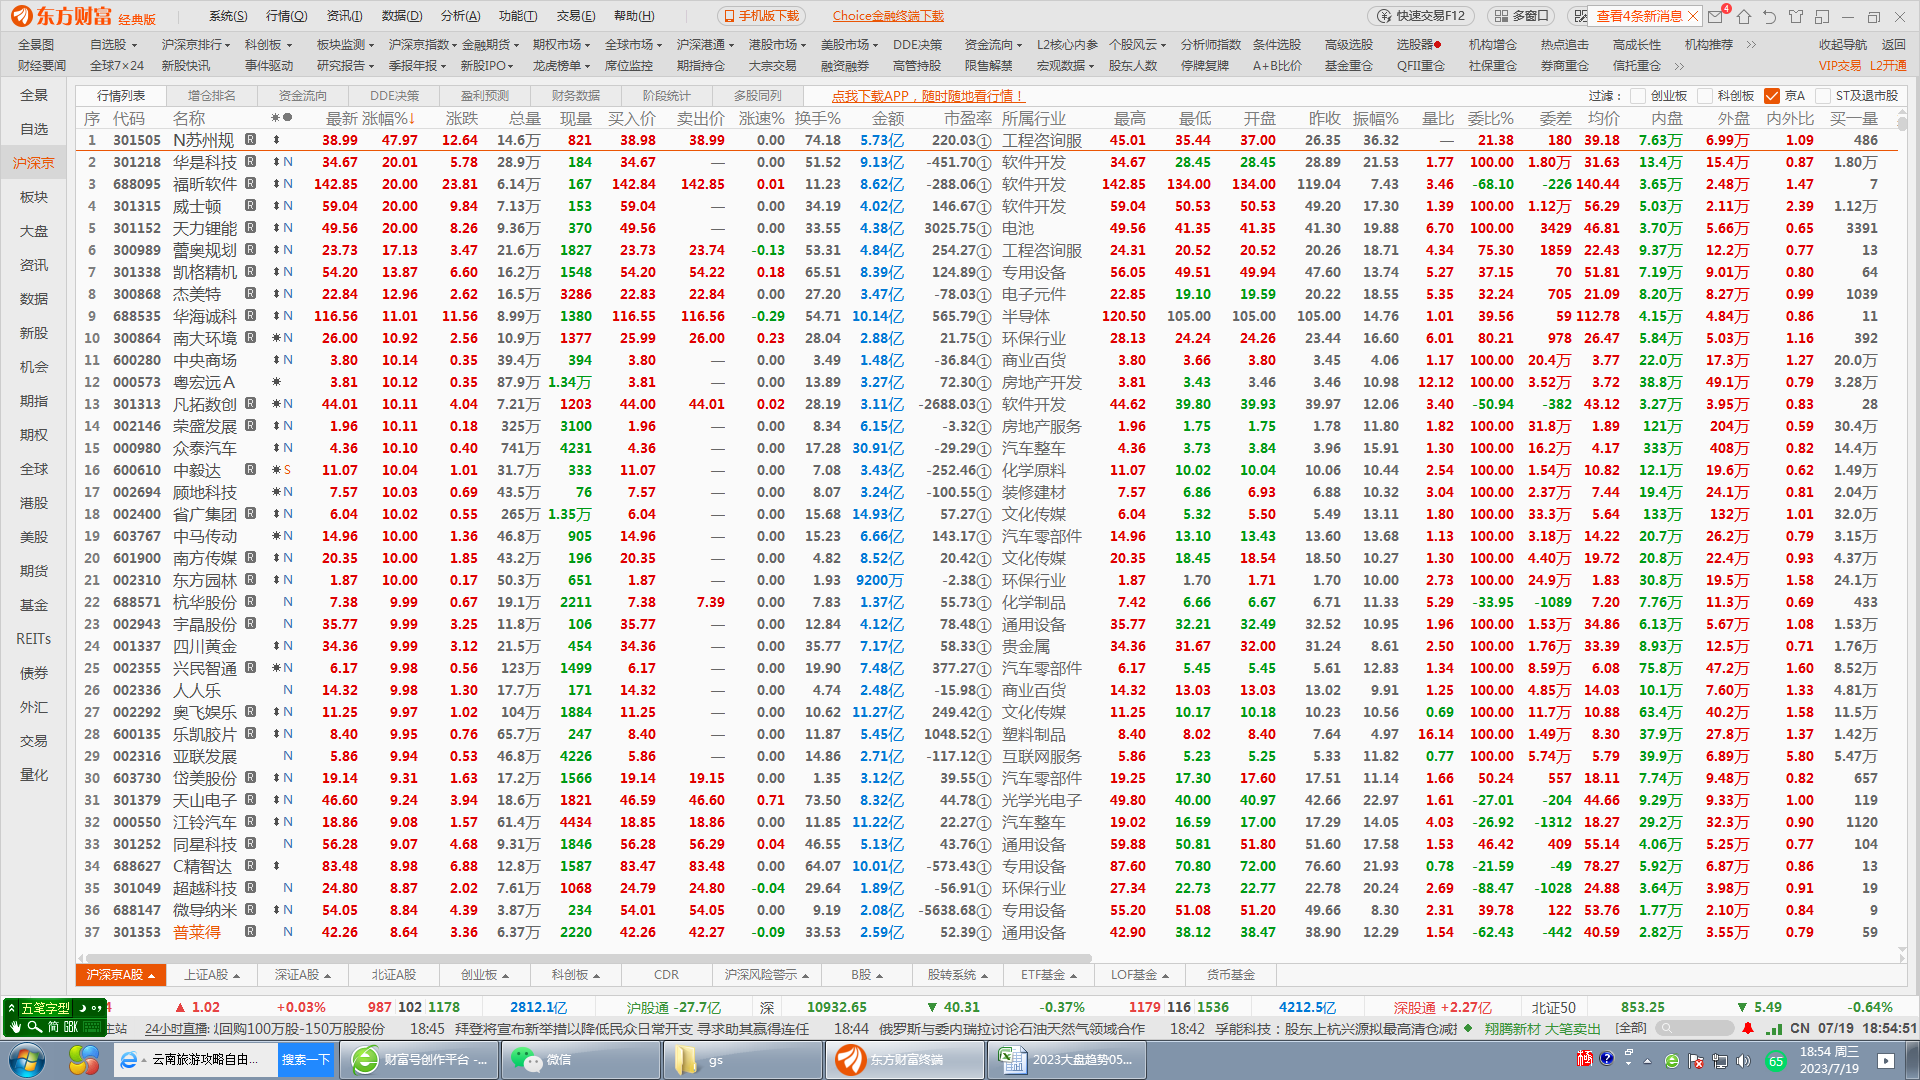
Task: Switch to the 资金流向 tab
Action: (303, 96)
